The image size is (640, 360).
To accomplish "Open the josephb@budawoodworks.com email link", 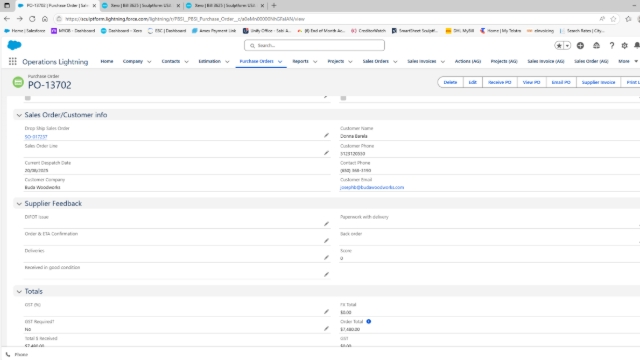I will pos(372,187).
